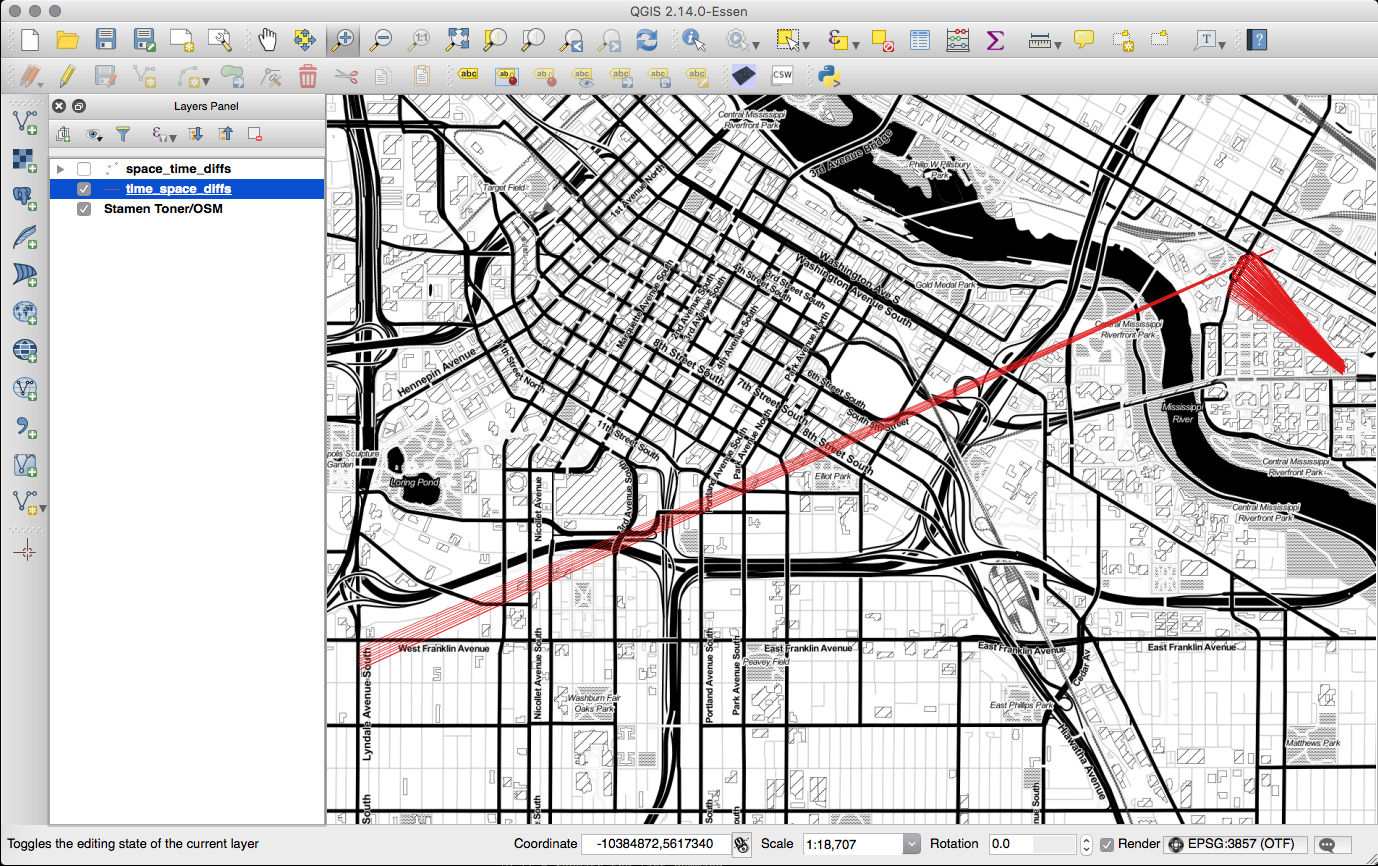This screenshot has height=866, width=1378.
Task: Hide the Stamen Toner/OSM layer
Action: (x=84, y=209)
